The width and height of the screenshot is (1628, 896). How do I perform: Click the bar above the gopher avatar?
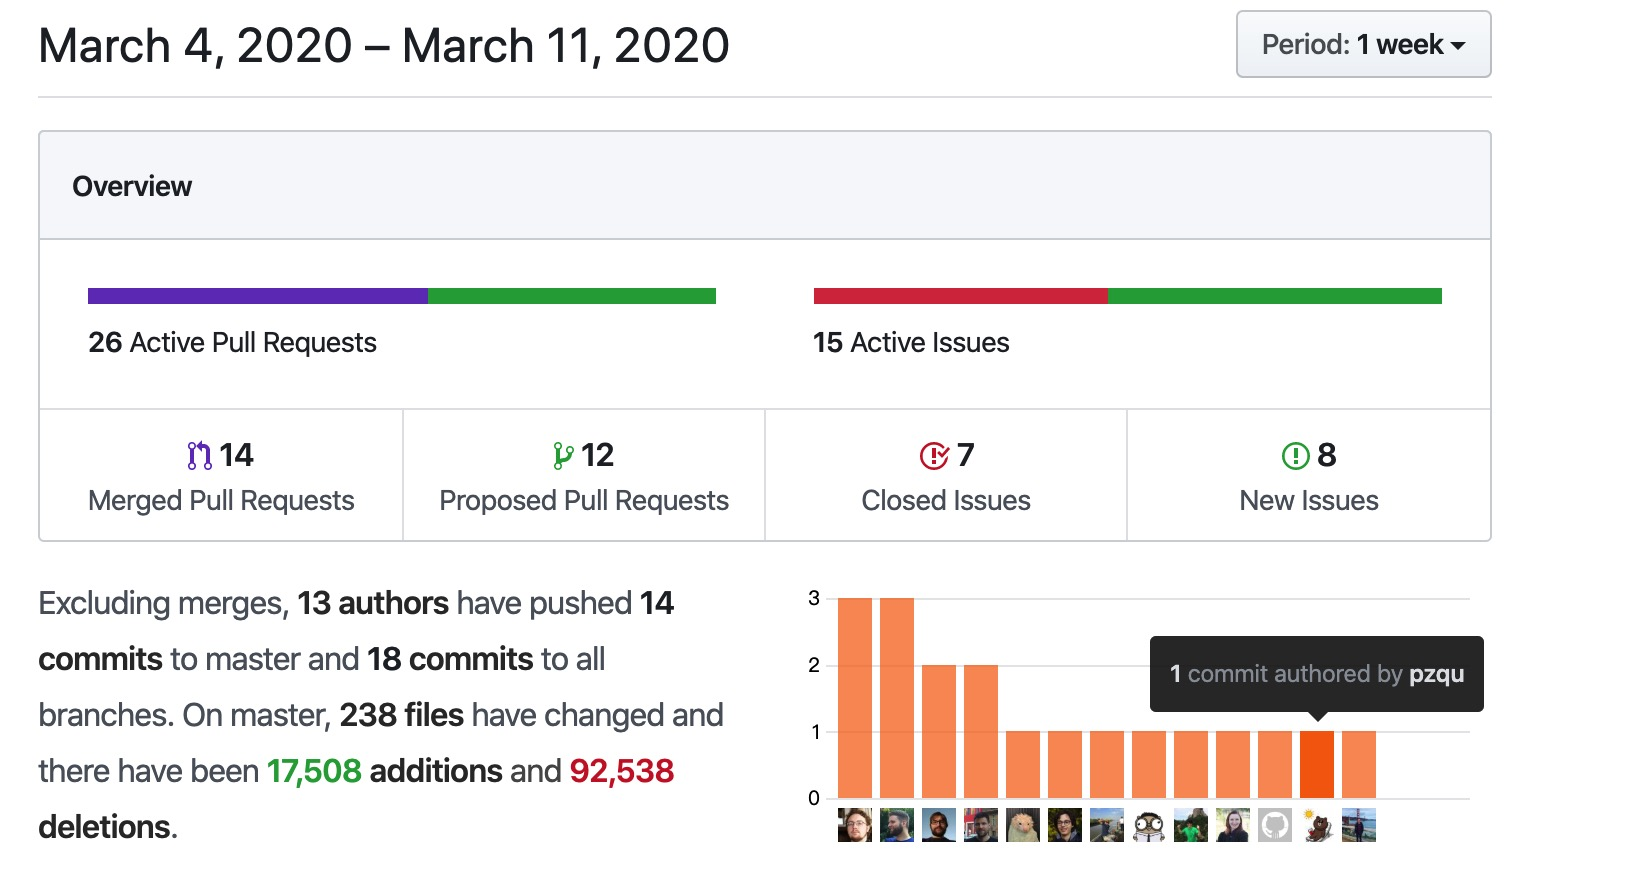pyautogui.click(x=1149, y=764)
